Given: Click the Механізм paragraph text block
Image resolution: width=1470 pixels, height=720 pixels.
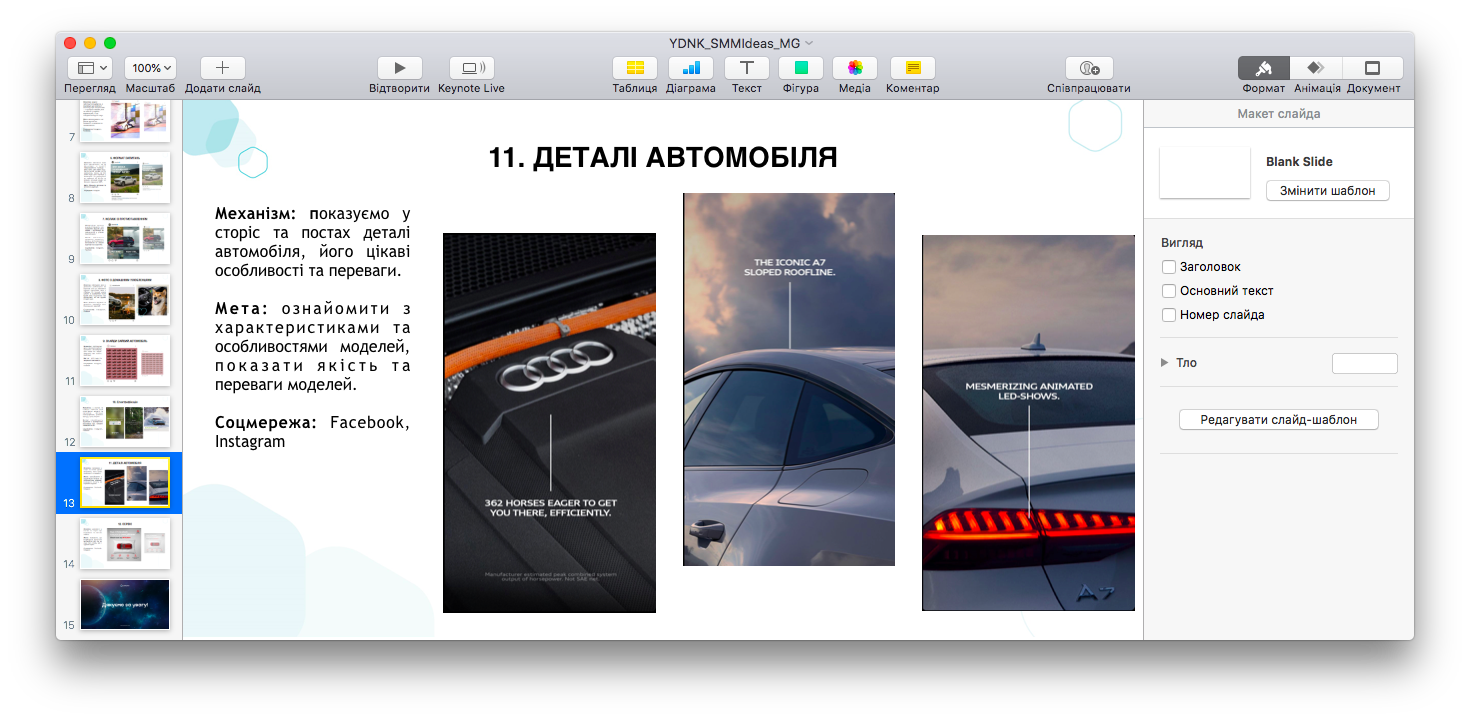Looking at the screenshot, I should tap(312, 242).
